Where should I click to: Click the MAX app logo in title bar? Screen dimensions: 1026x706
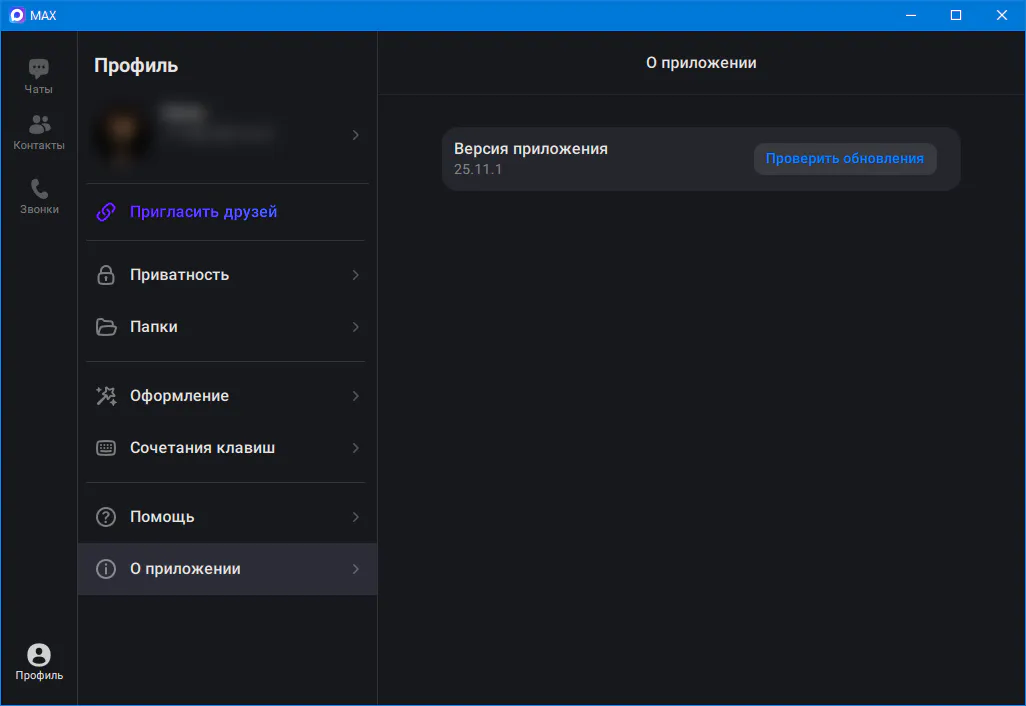coord(17,15)
